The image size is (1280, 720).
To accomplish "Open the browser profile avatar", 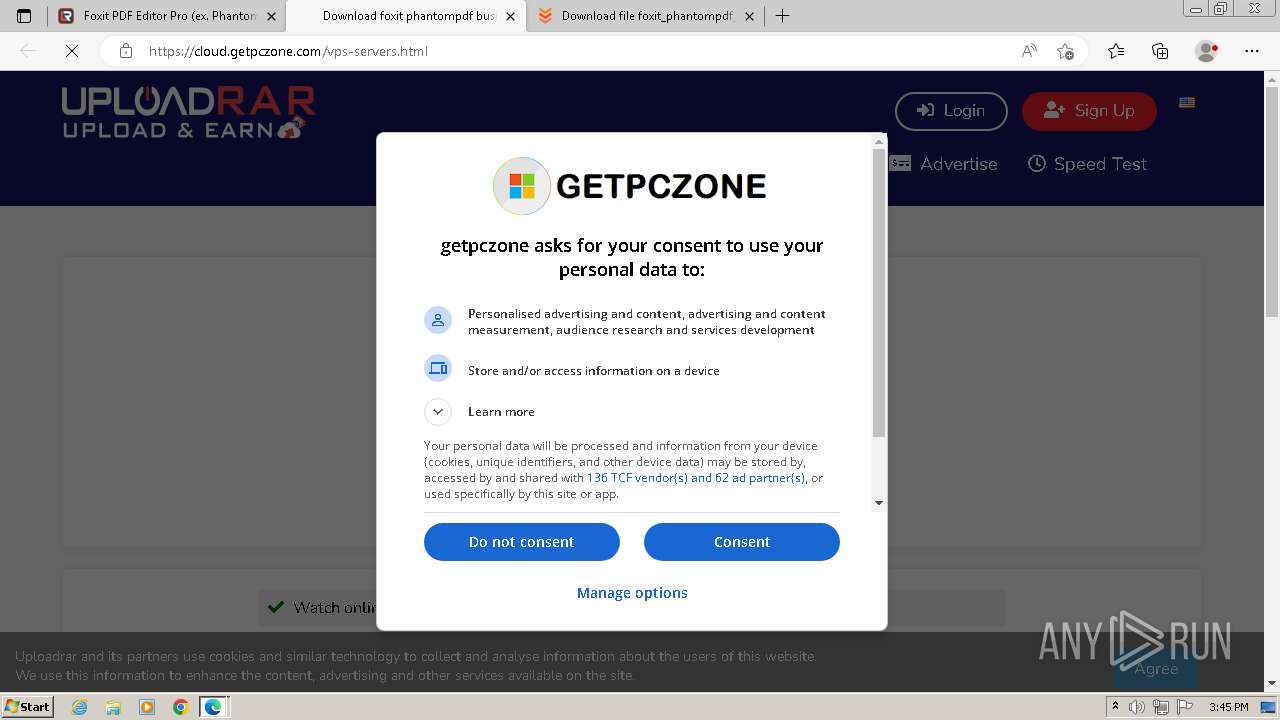I will (x=1207, y=51).
